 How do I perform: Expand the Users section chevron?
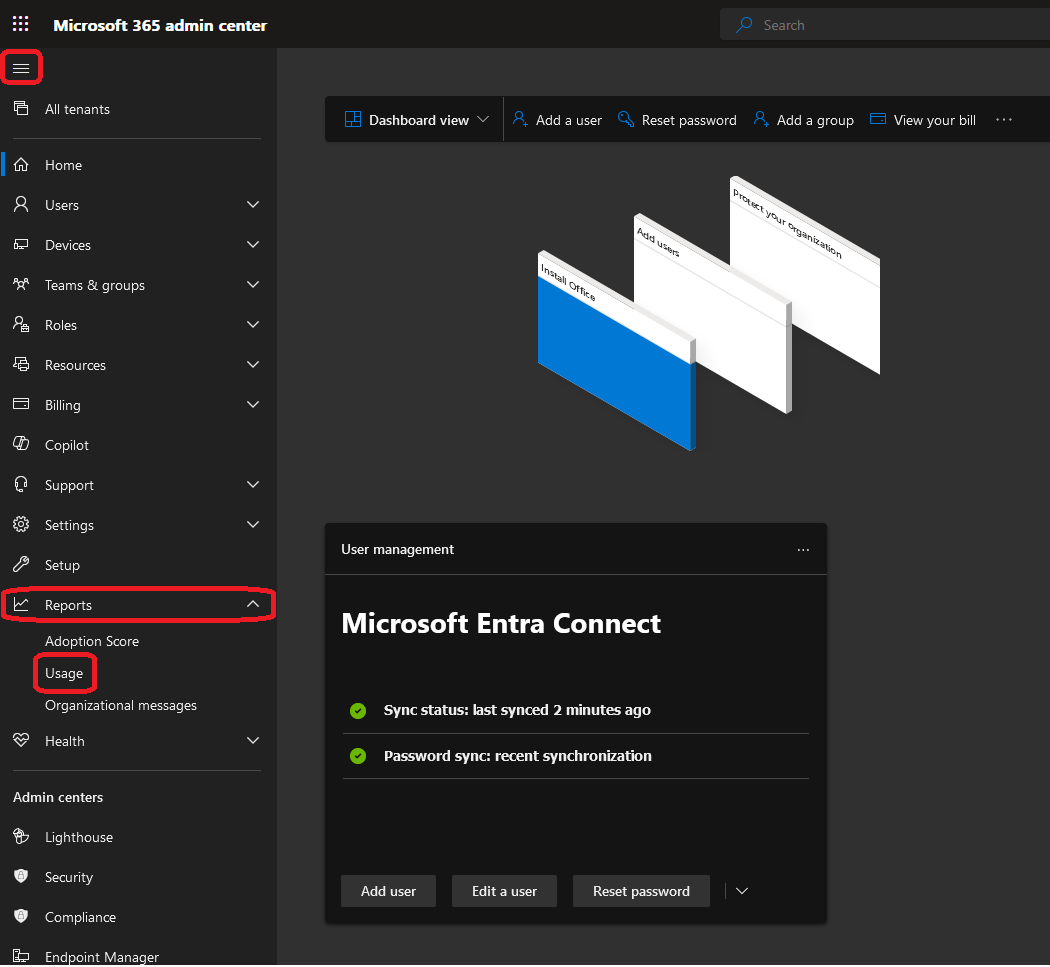click(x=253, y=204)
